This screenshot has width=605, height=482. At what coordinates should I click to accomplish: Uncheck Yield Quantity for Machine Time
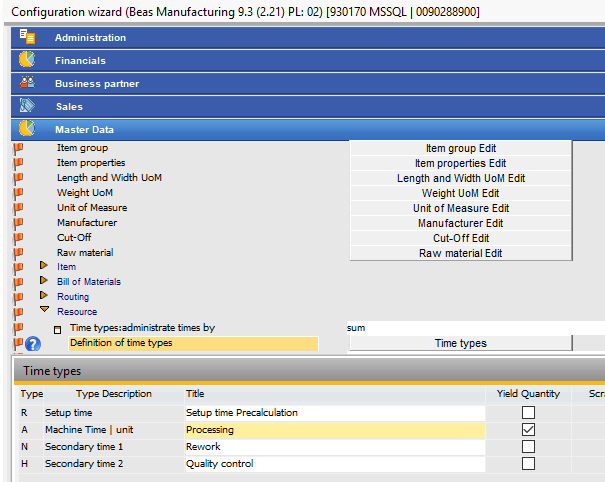tap(528, 430)
